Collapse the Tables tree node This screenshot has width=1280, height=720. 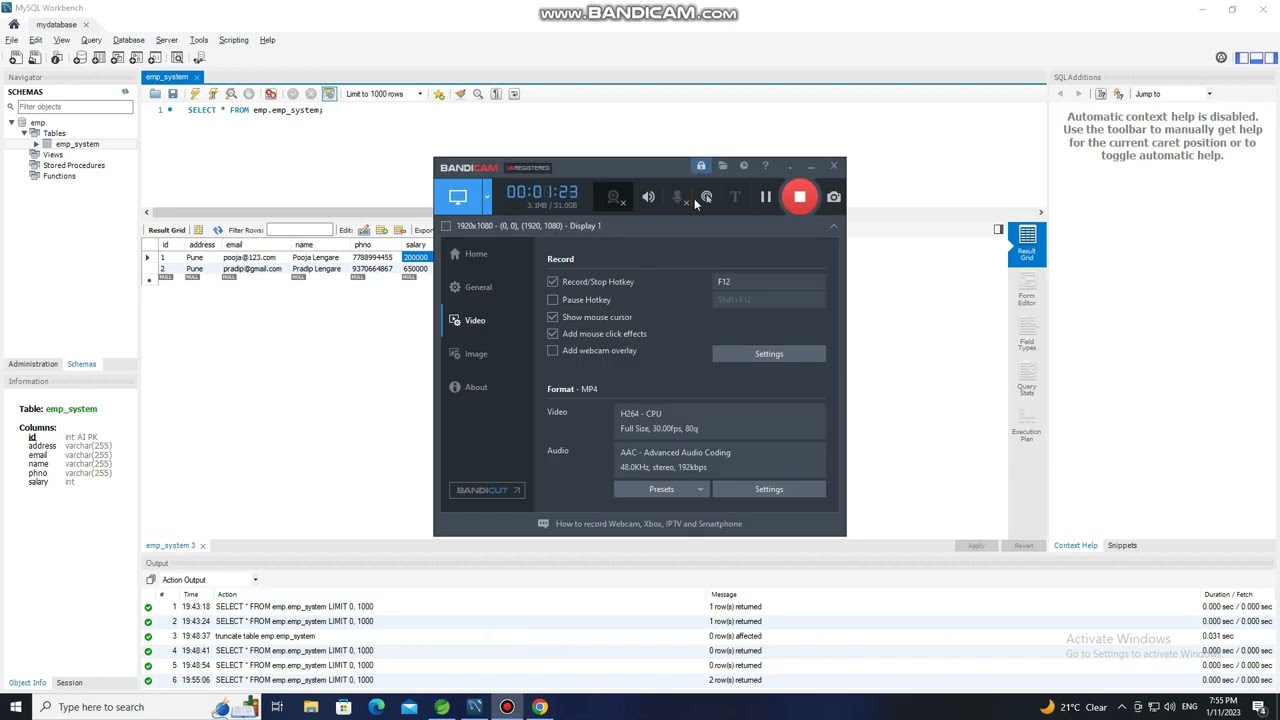24,133
